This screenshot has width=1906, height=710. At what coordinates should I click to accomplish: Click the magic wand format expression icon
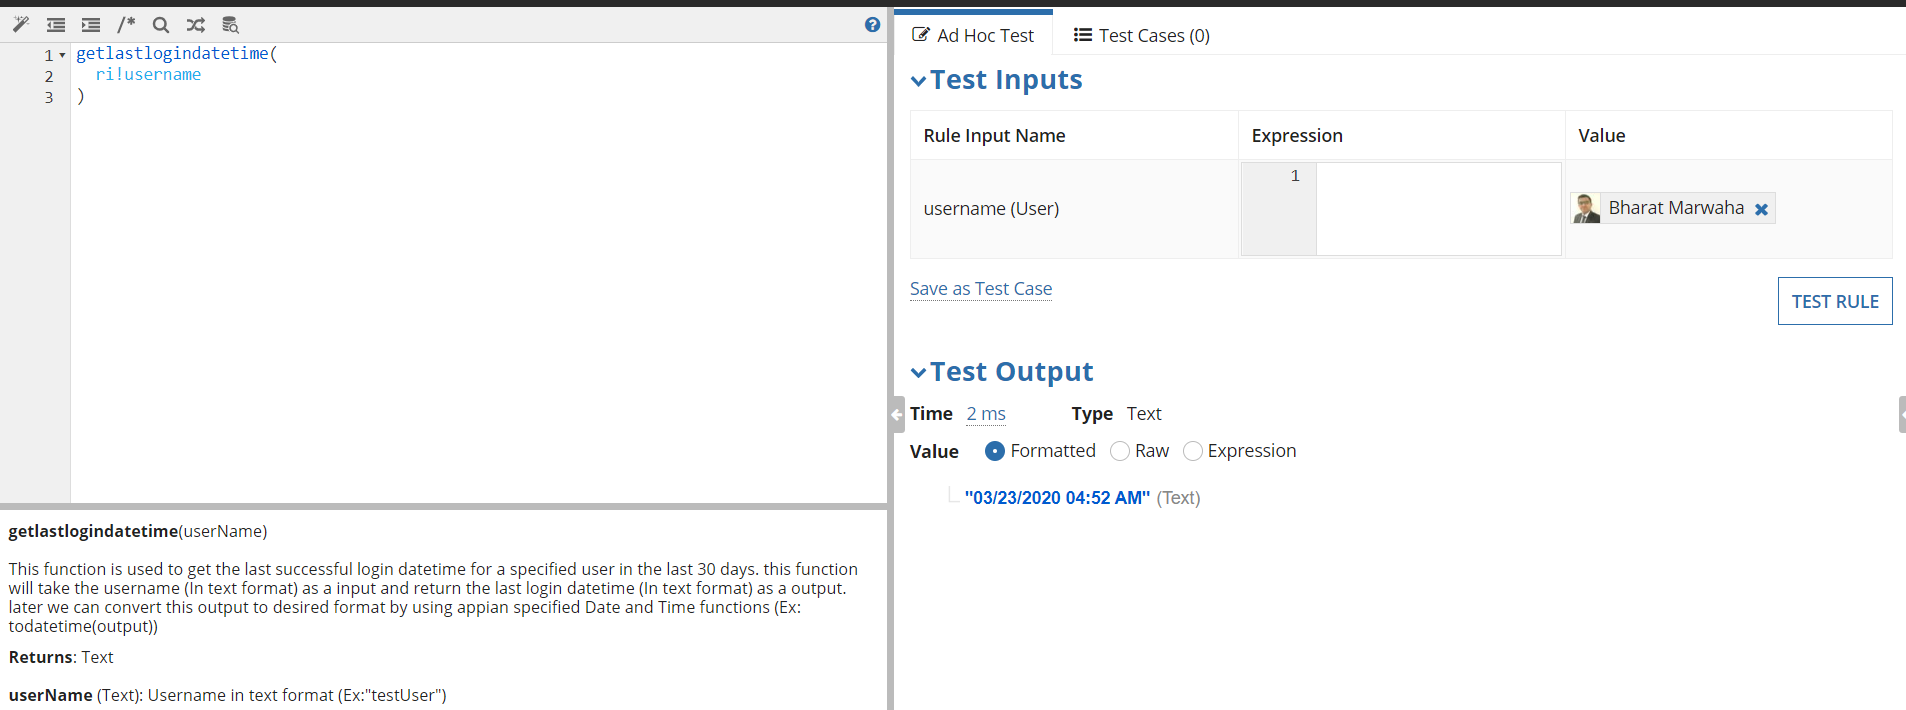pos(20,24)
